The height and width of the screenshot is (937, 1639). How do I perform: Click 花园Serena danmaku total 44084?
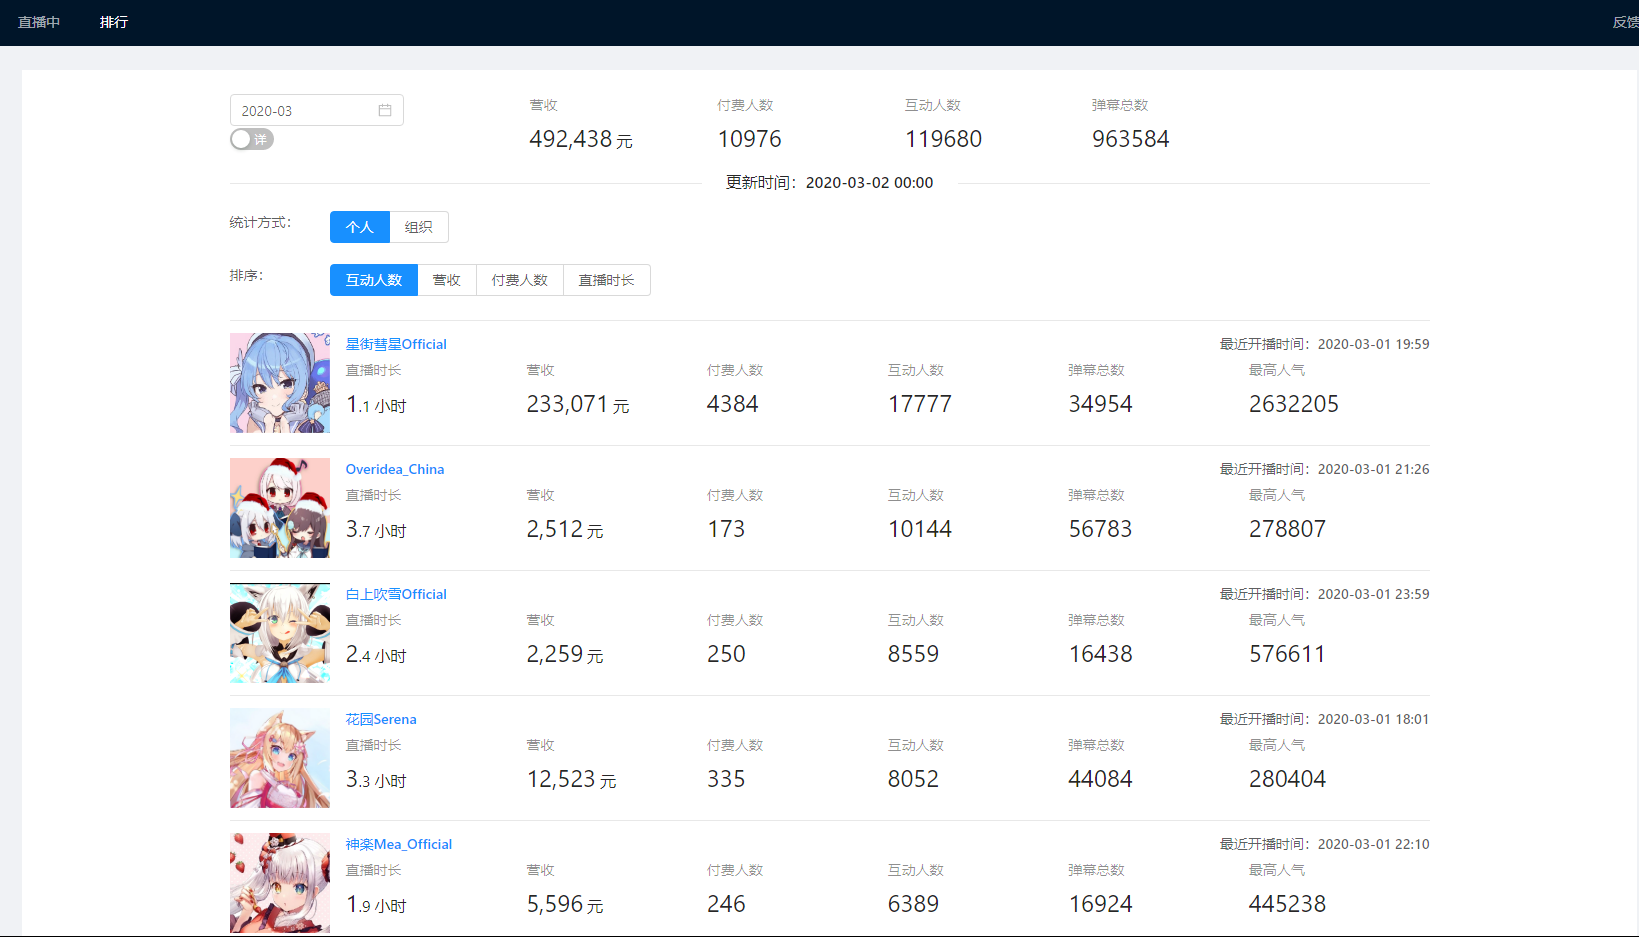pyautogui.click(x=1101, y=779)
